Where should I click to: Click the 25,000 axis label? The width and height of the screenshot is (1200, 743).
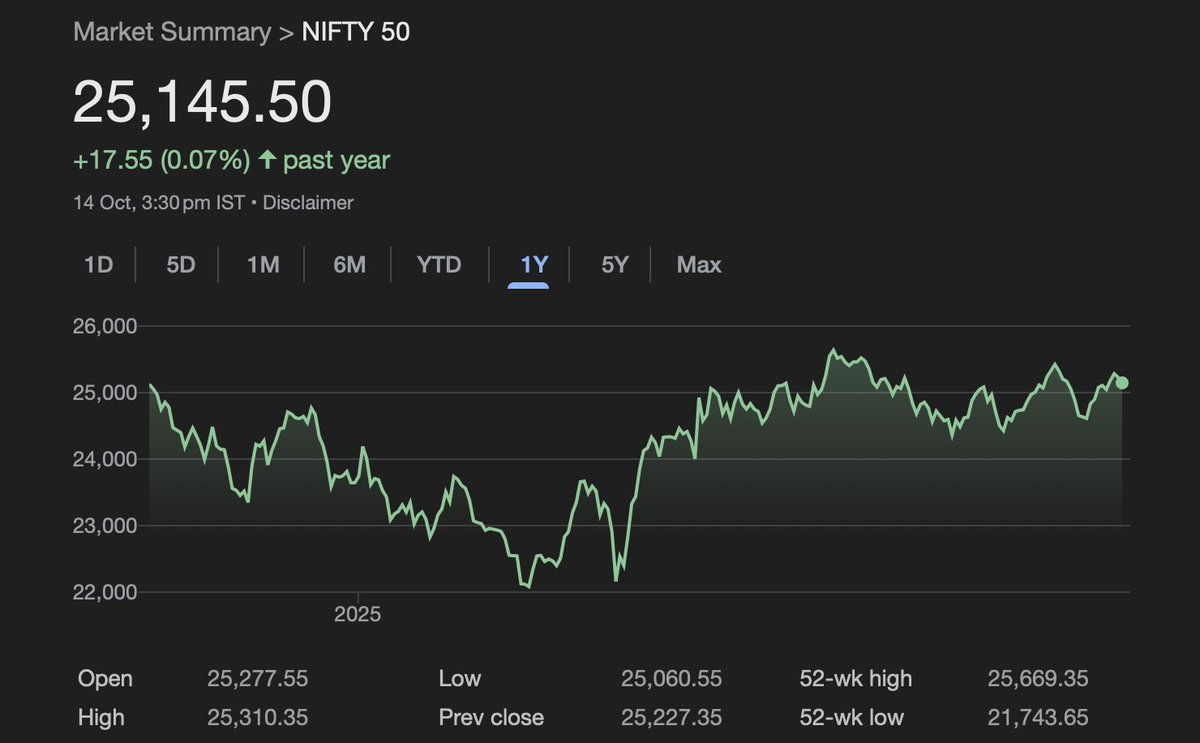(105, 393)
